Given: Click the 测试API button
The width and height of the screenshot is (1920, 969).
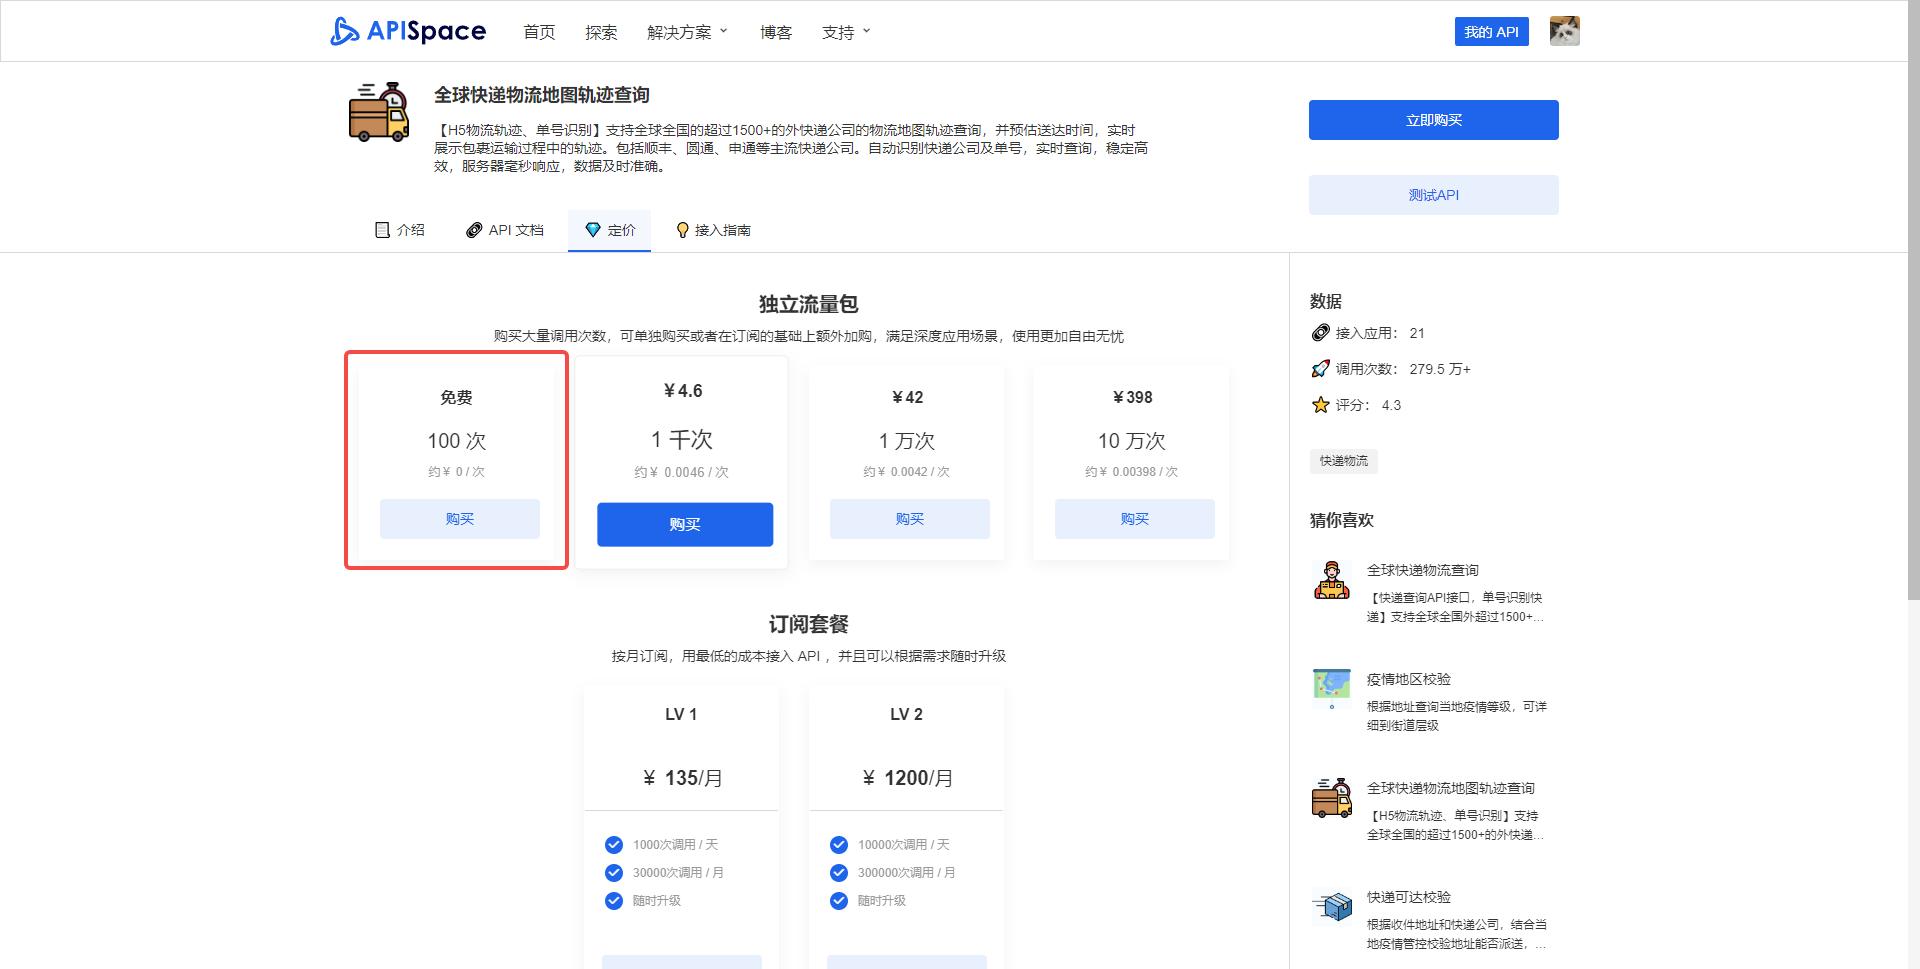Looking at the screenshot, I should coord(1433,194).
